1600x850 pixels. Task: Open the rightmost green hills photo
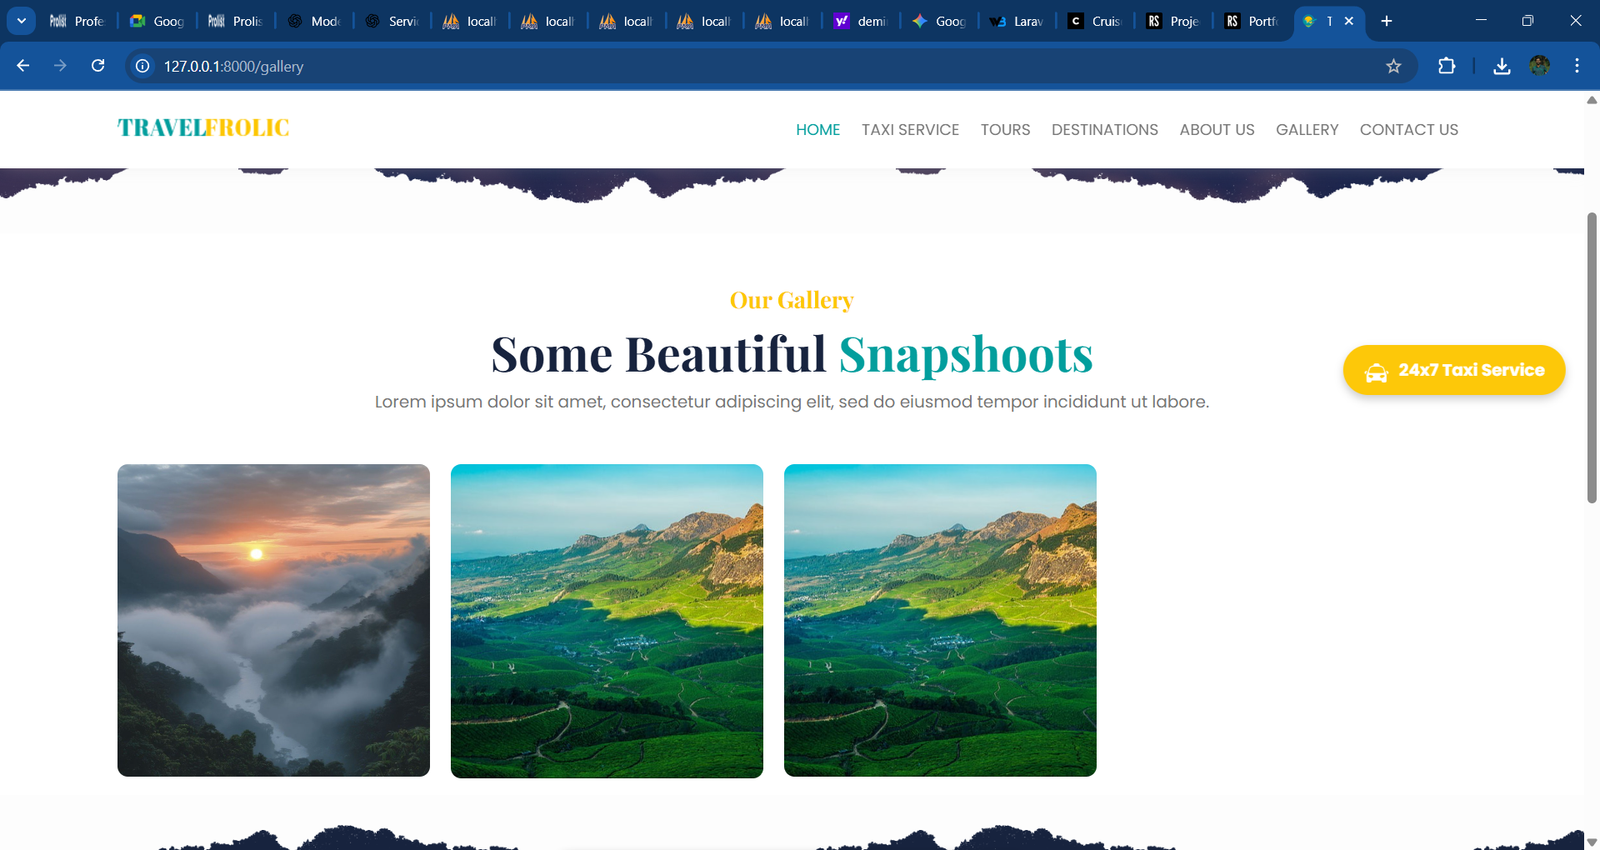(x=940, y=620)
